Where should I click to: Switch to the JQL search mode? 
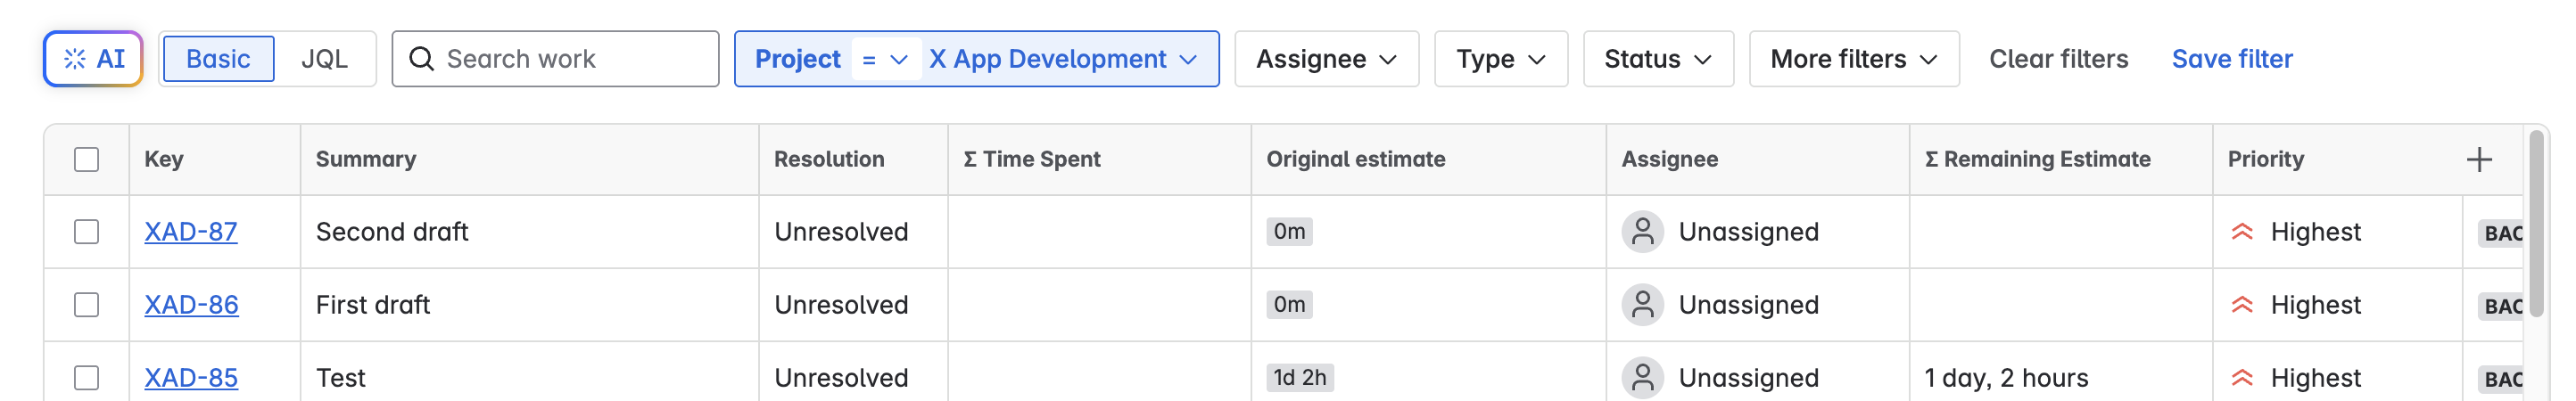click(325, 59)
